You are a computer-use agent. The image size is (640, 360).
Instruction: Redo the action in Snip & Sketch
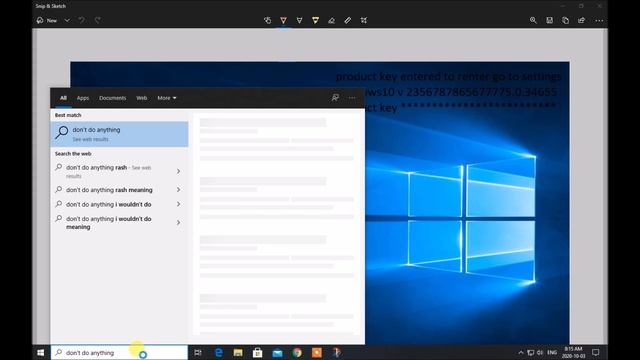click(98, 20)
